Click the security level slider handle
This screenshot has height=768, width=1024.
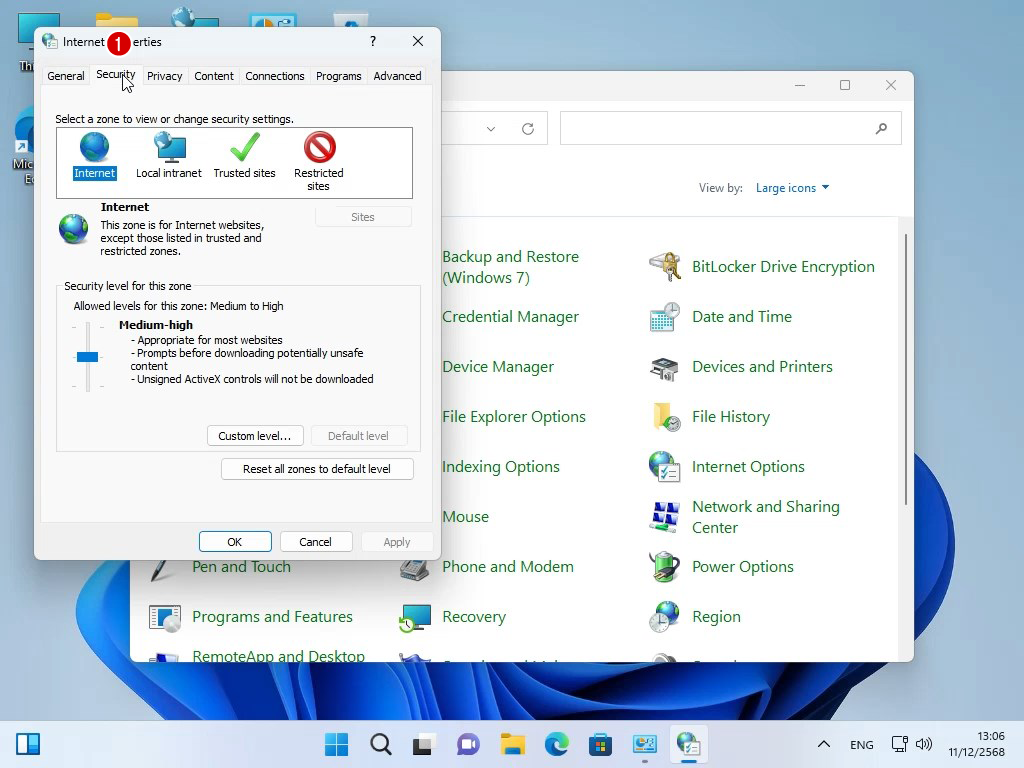[88, 357]
